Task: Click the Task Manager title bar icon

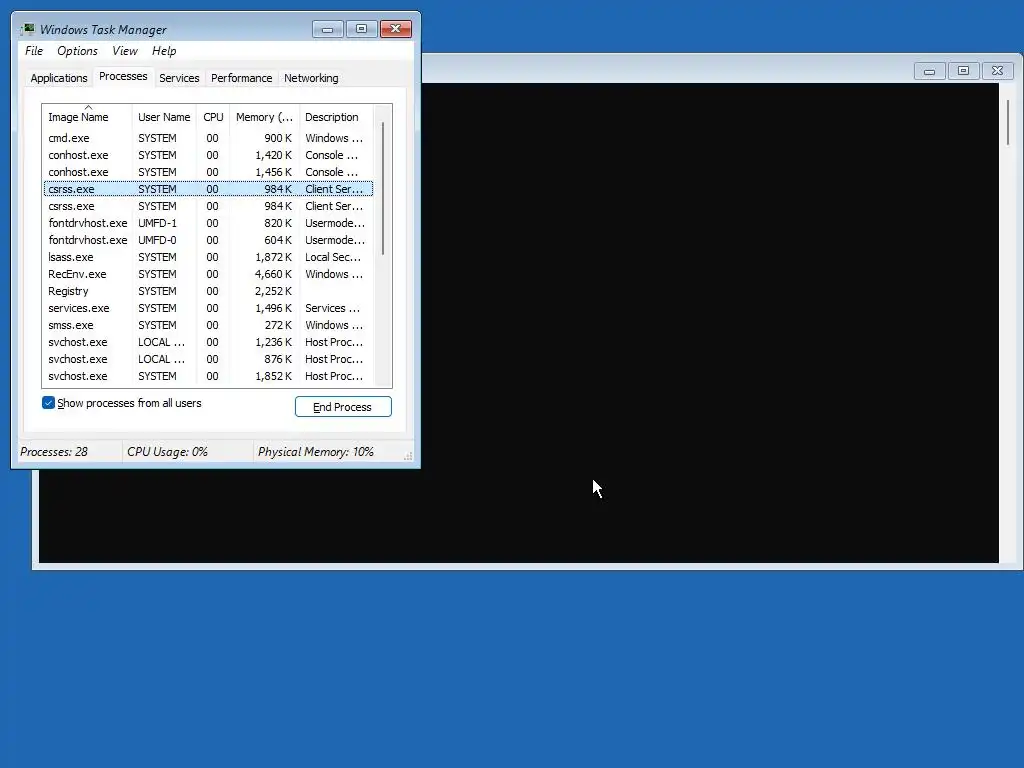Action: coord(27,29)
